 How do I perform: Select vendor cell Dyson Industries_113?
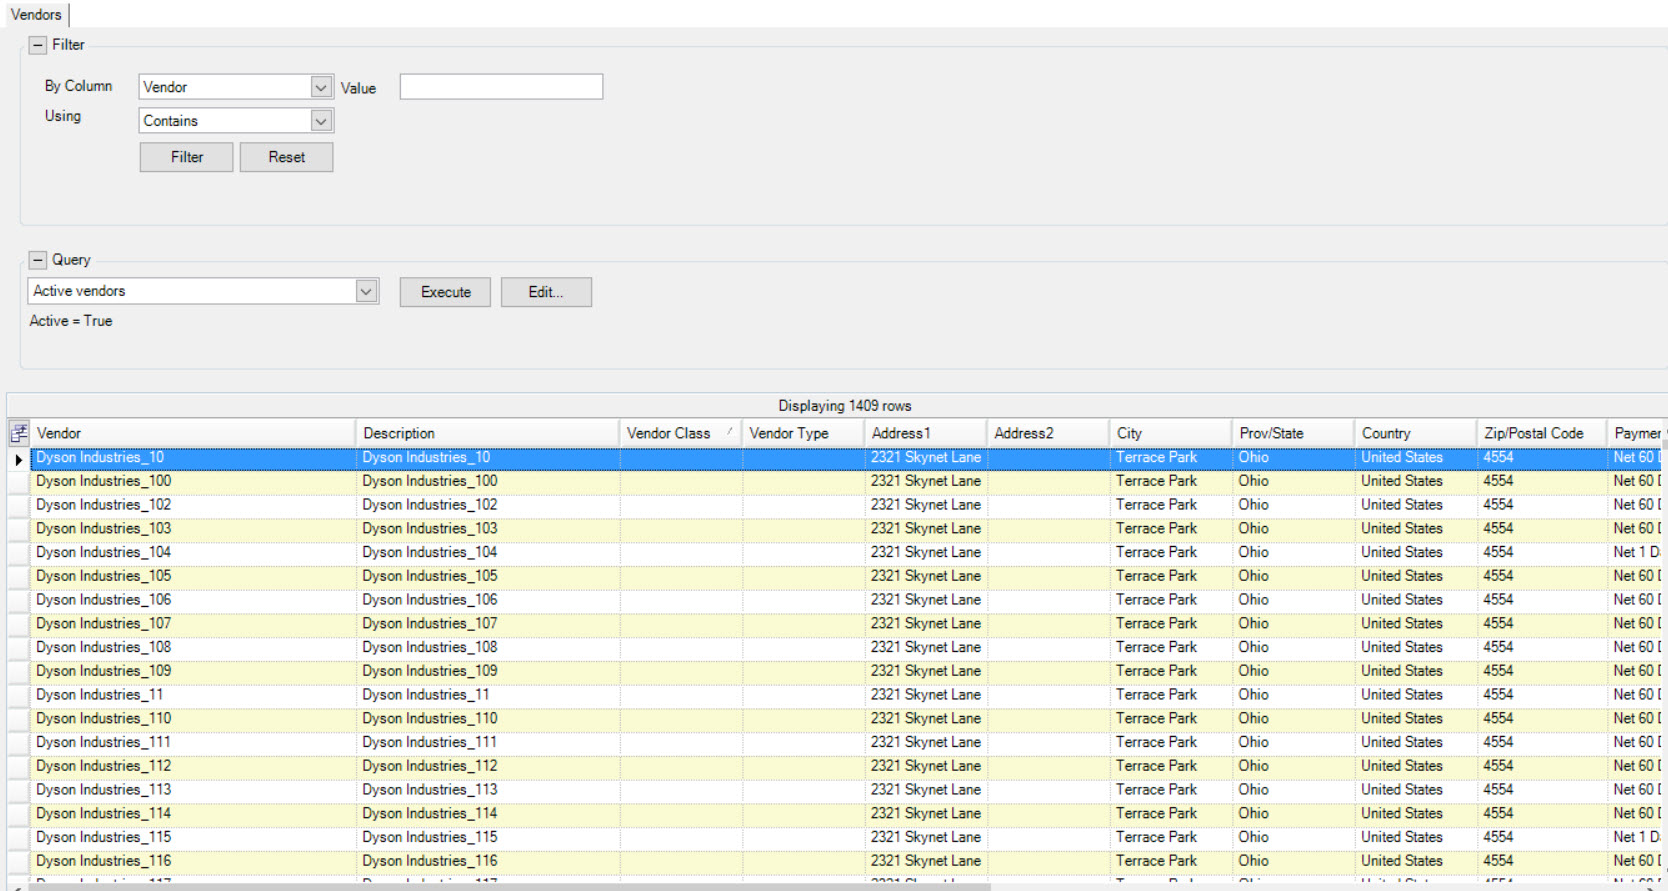pos(193,790)
